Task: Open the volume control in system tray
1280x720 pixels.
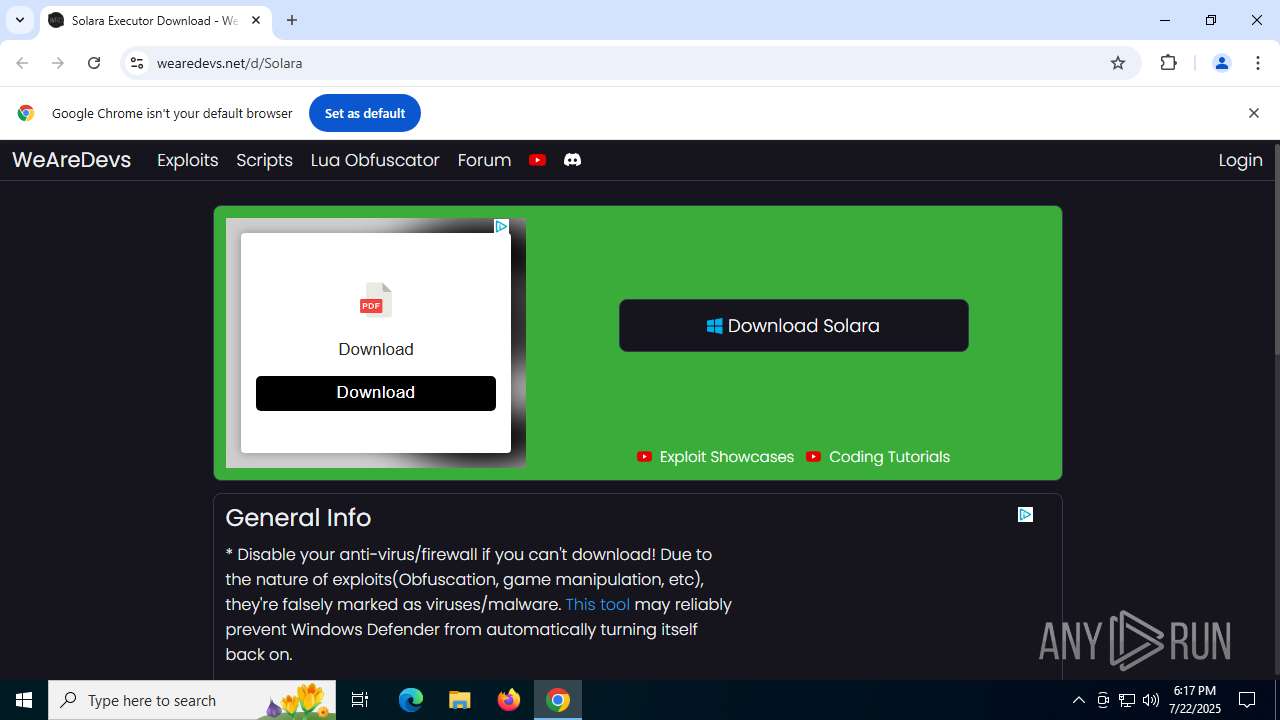Action: [1151, 700]
